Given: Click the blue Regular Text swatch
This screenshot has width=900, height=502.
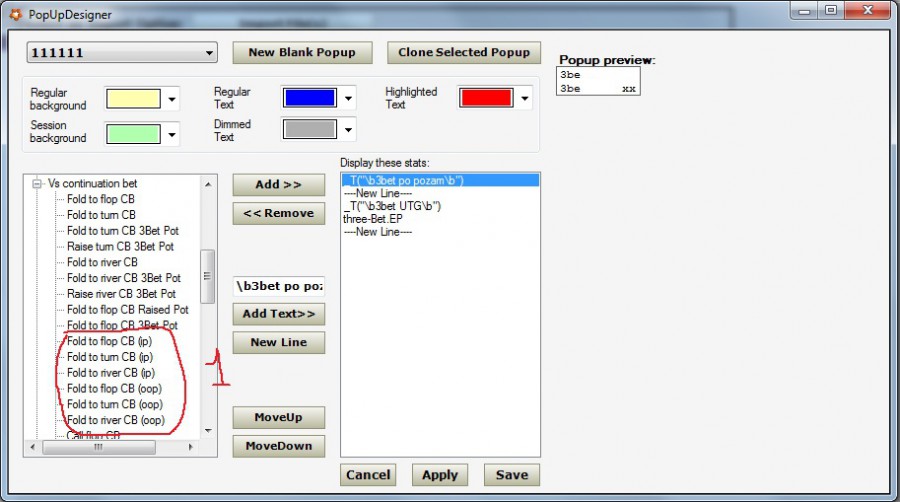Looking at the screenshot, I should tap(310, 98).
